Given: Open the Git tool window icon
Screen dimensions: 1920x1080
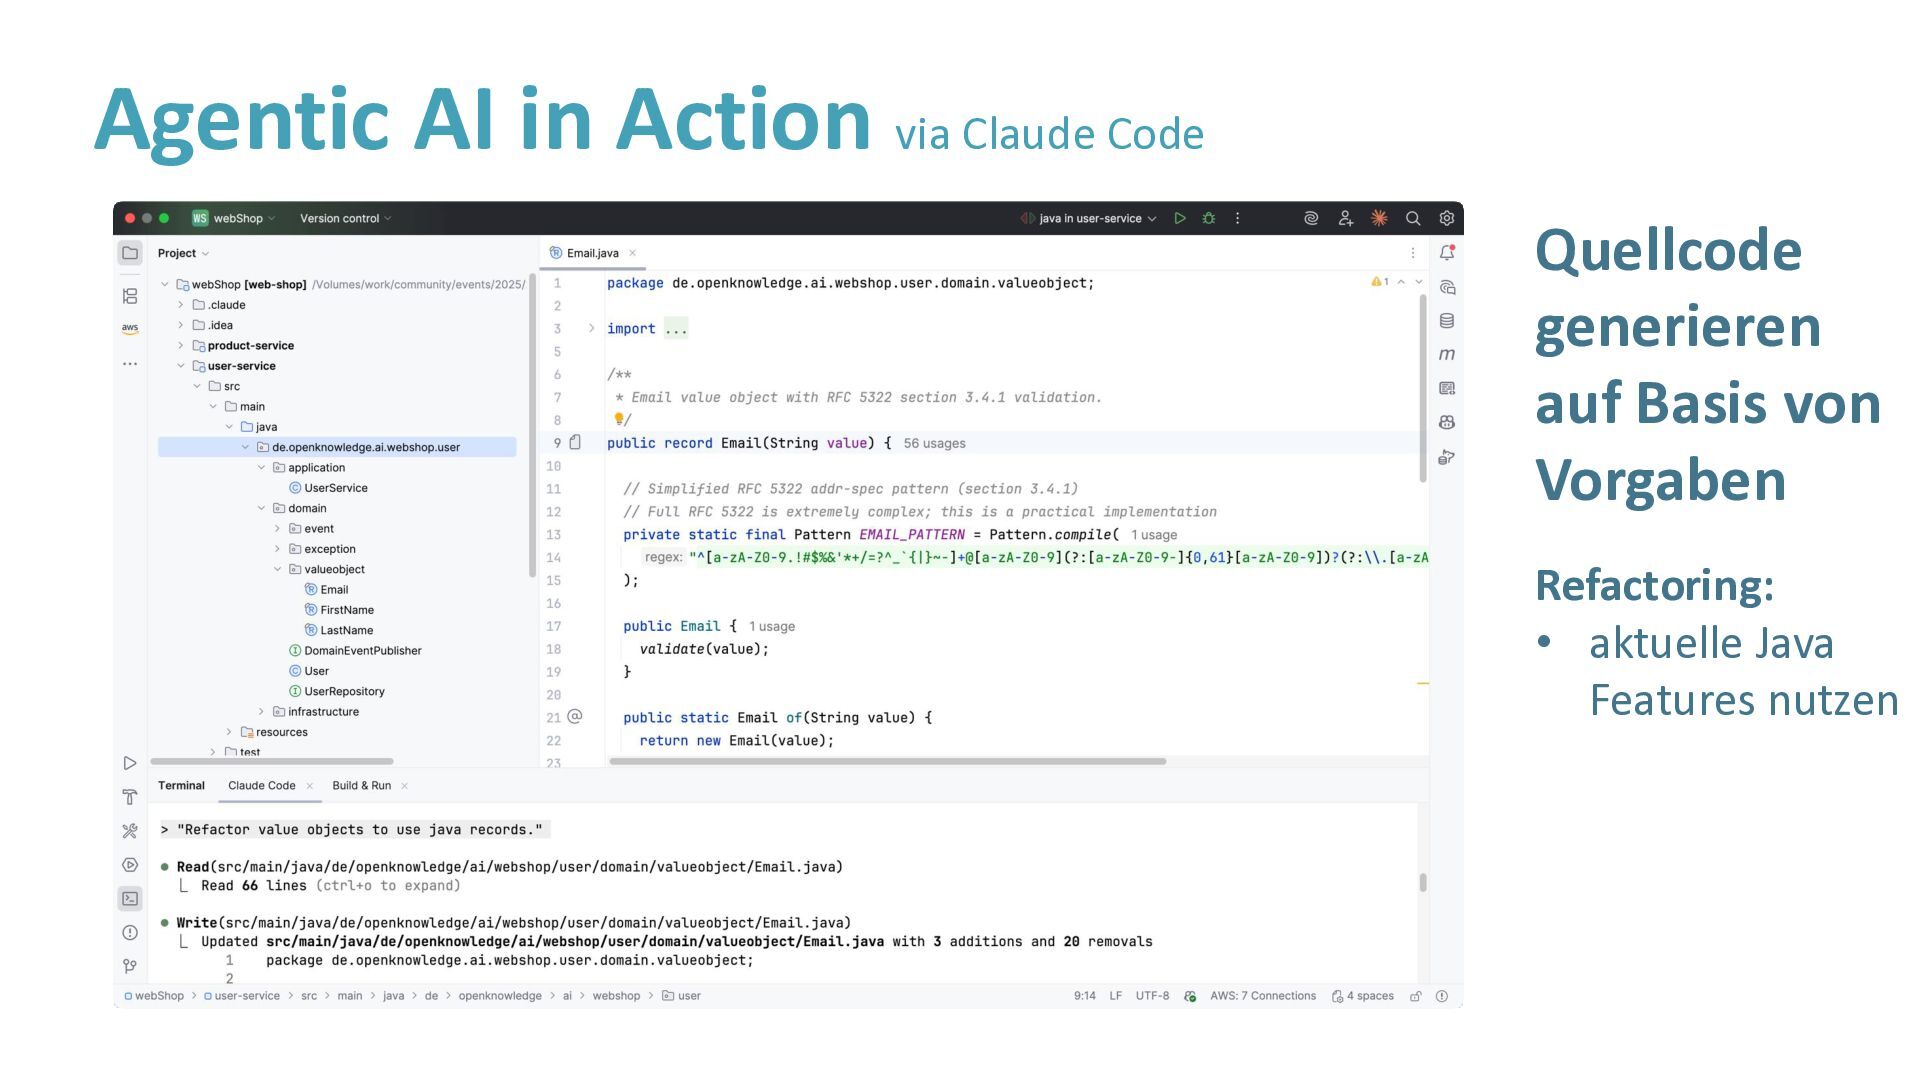Looking at the screenshot, I should [x=130, y=966].
